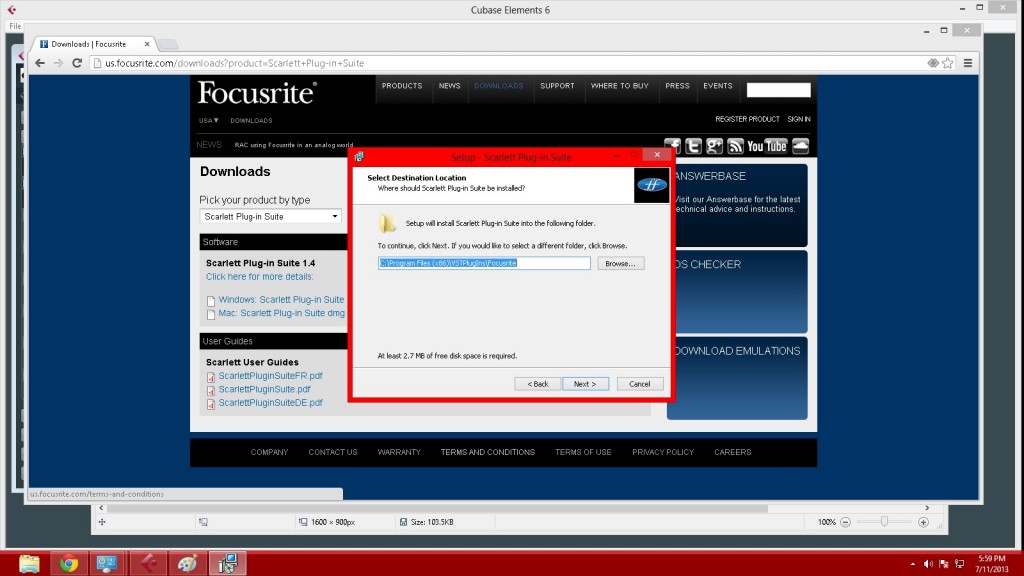
Task: Click the eye-shaped icon in the address bar
Action: tap(933, 63)
